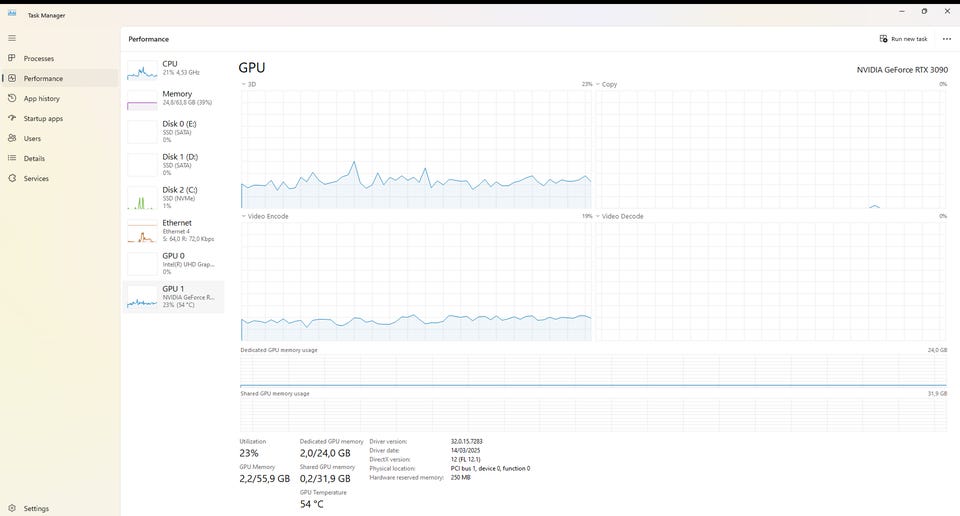Viewport: 960px width, 516px height.
Task: Click the 250 MB hardware reserved value
Action: (x=460, y=477)
